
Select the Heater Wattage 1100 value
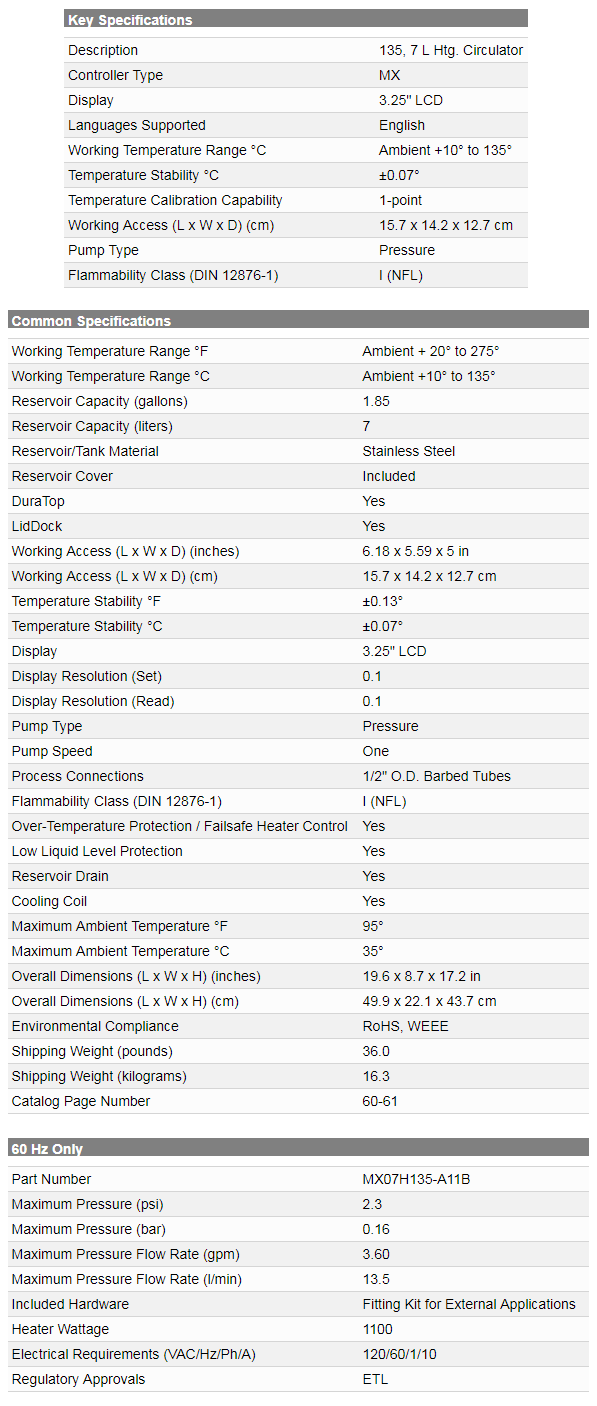(377, 1329)
